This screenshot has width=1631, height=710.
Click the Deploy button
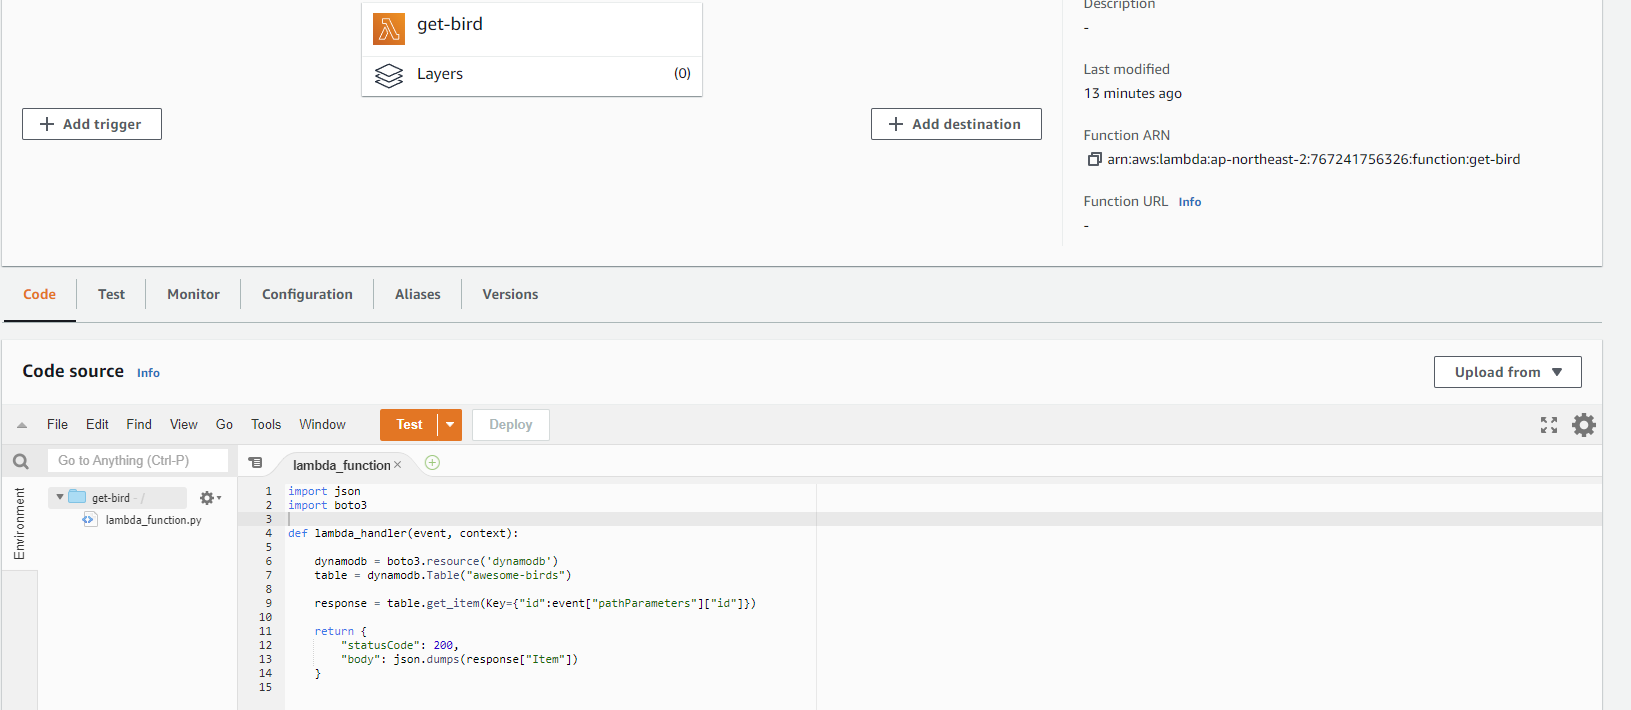coord(511,425)
